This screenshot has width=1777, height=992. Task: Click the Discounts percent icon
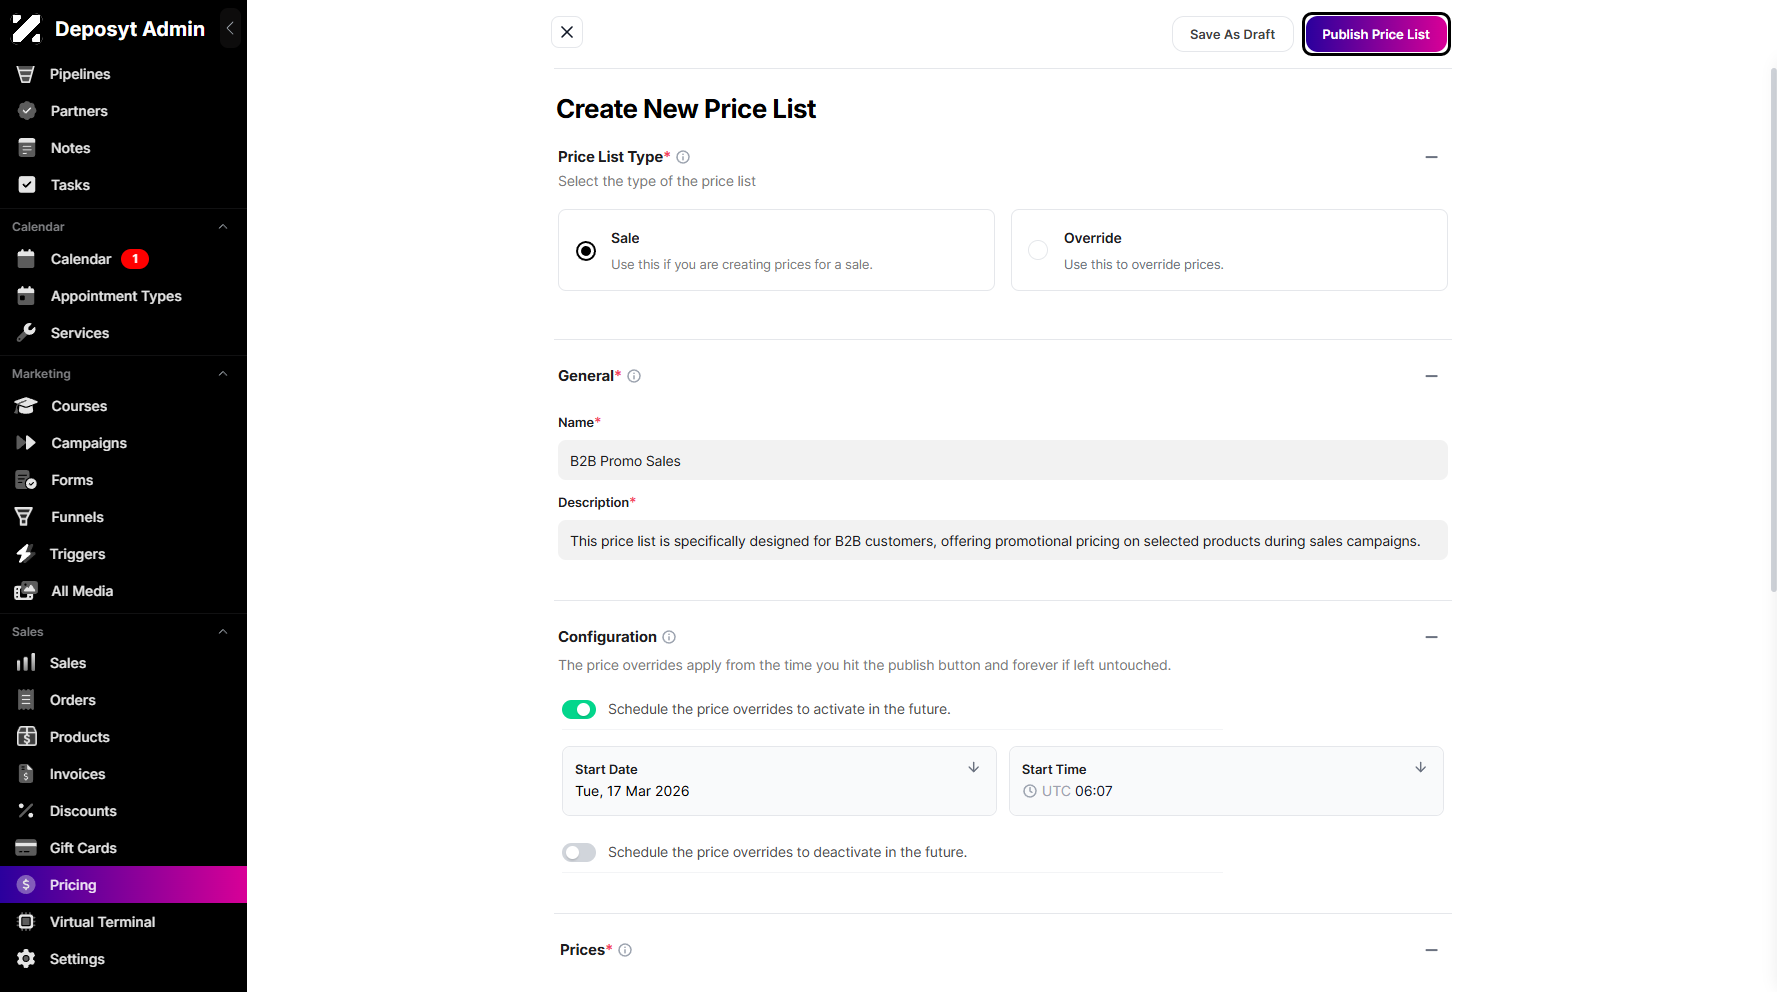[x=26, y=811]
